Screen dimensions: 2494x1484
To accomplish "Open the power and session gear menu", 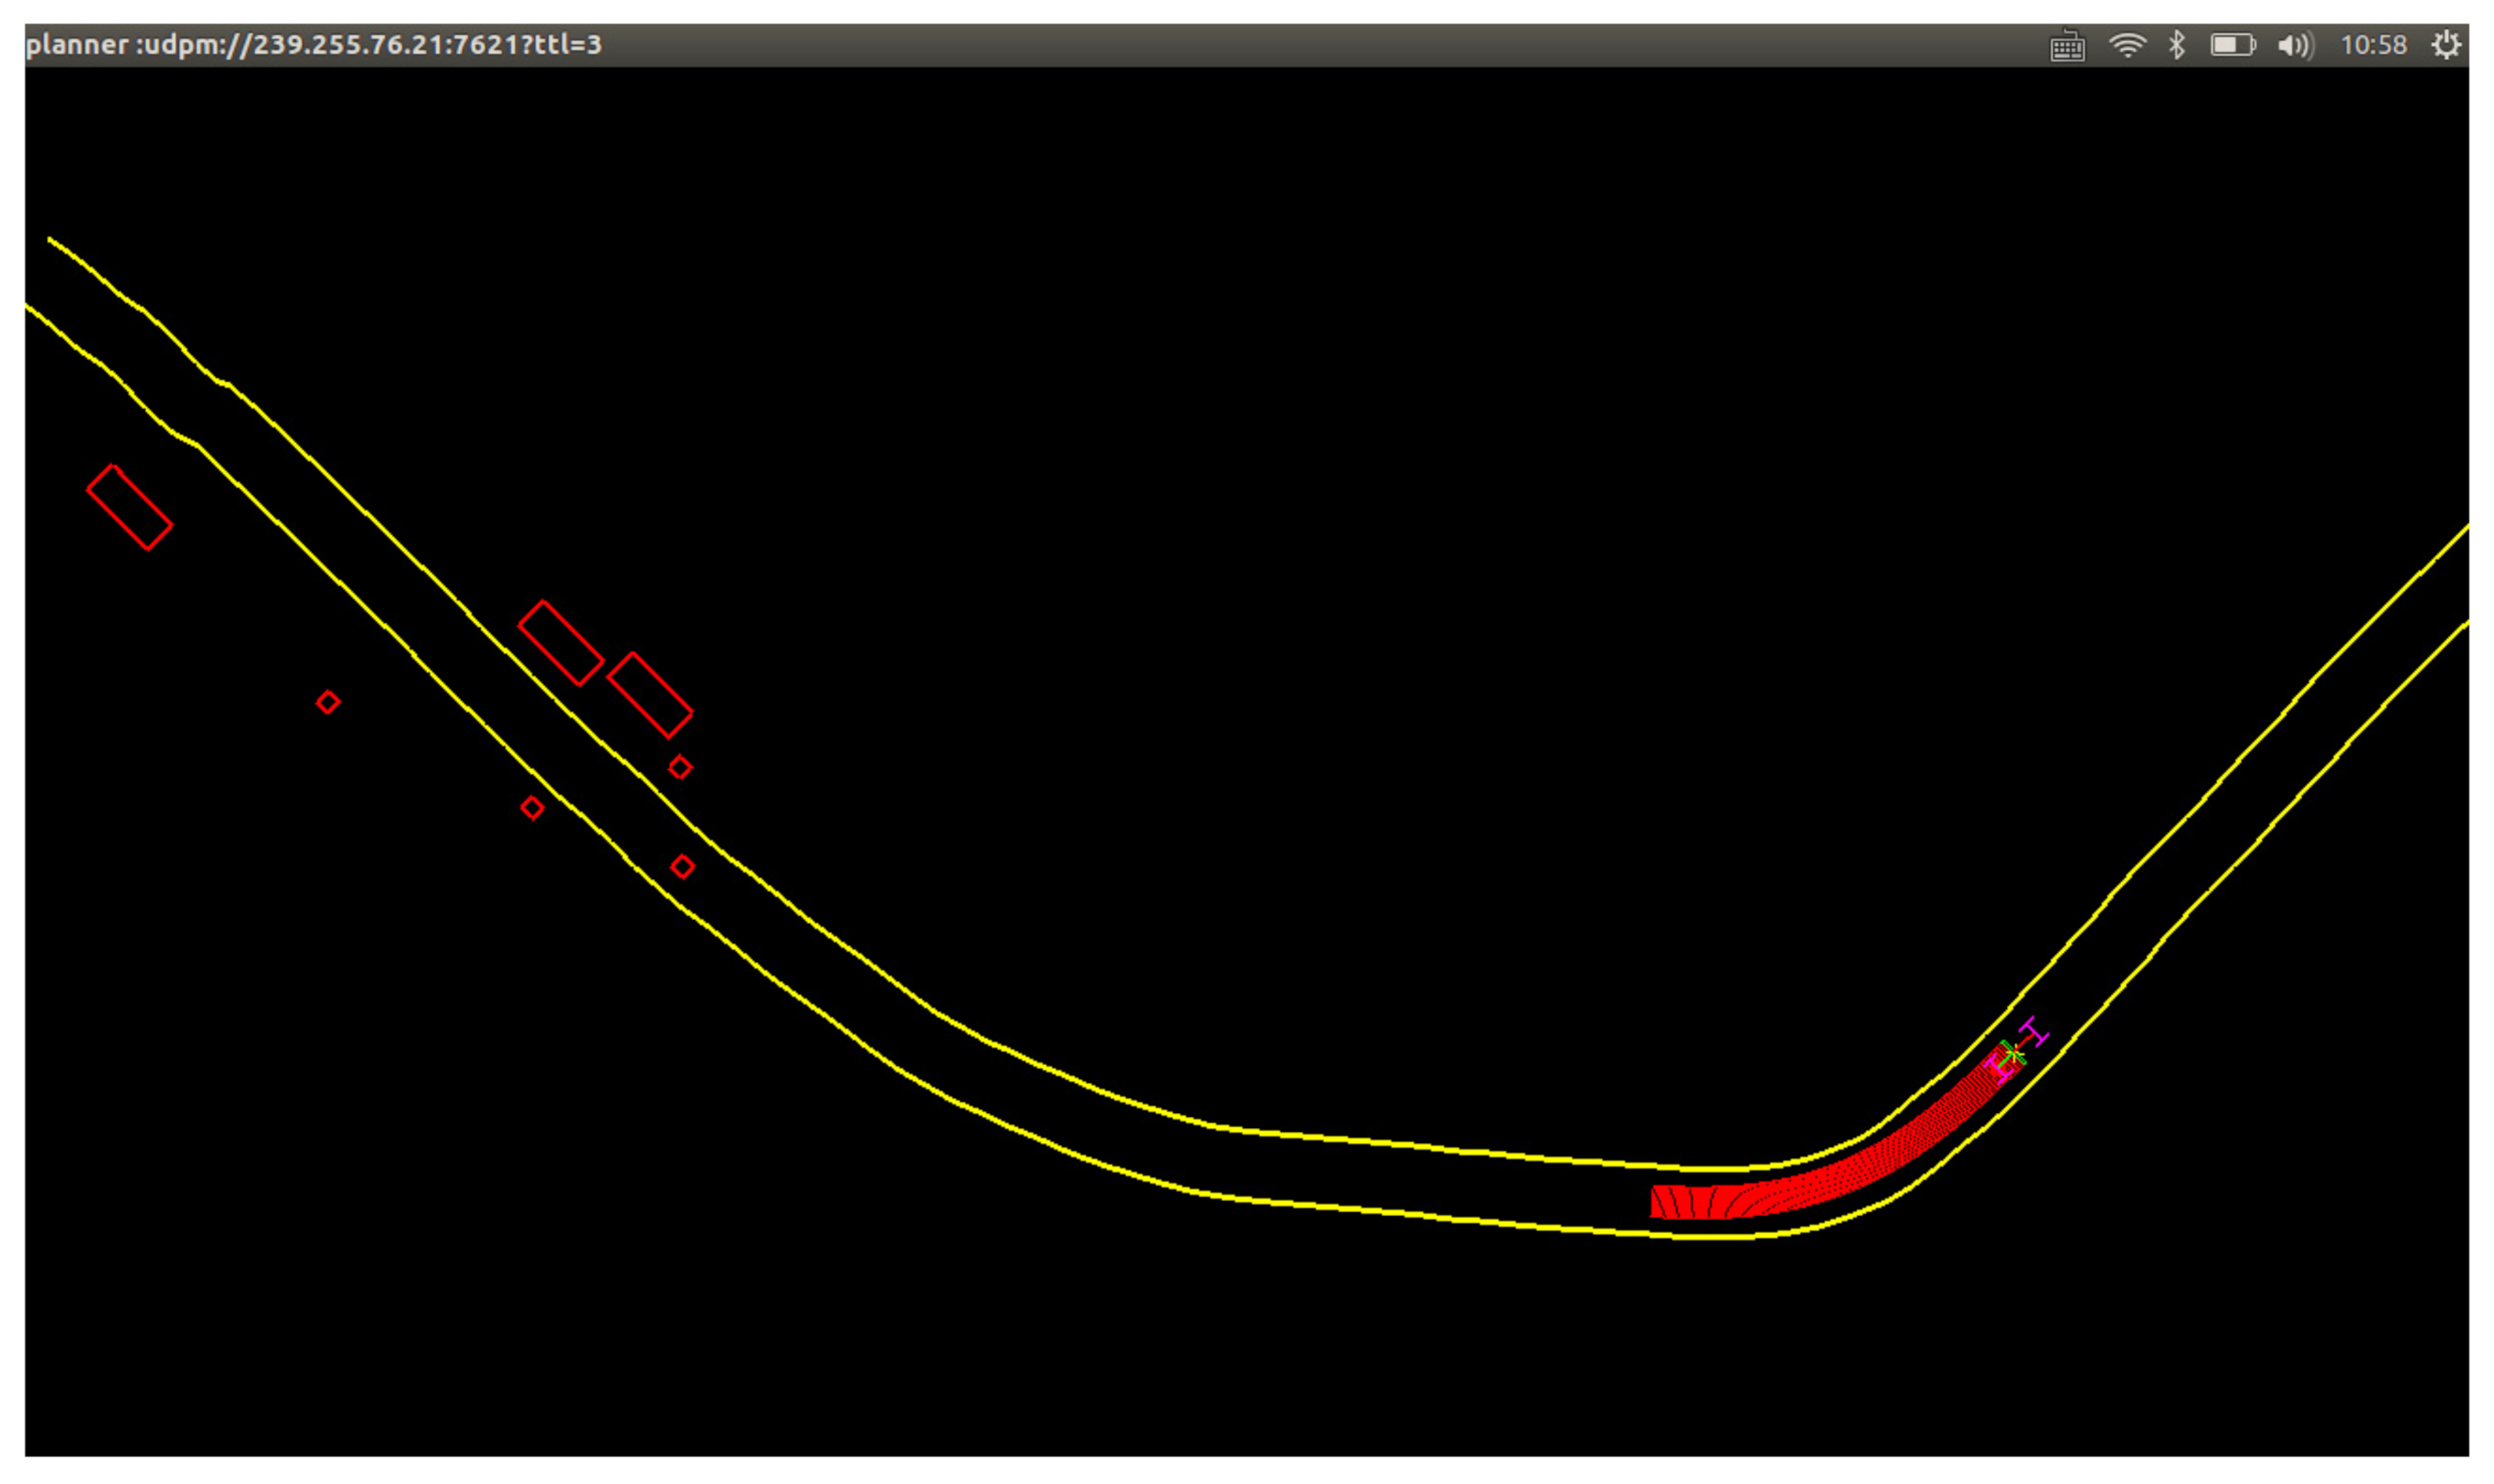I will click(x=2445, y=45).
